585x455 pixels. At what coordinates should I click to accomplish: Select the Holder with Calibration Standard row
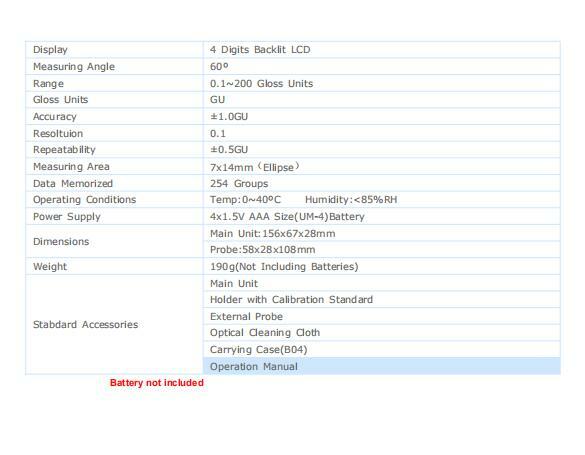(382, 299)
